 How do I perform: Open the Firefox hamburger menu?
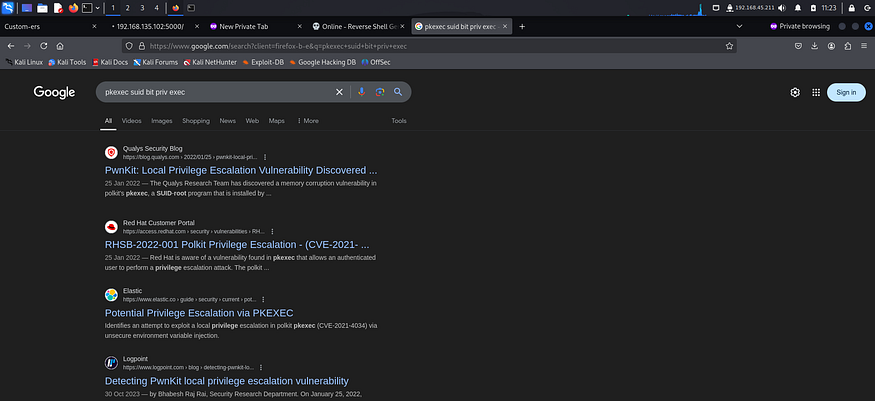pos(864,46)
